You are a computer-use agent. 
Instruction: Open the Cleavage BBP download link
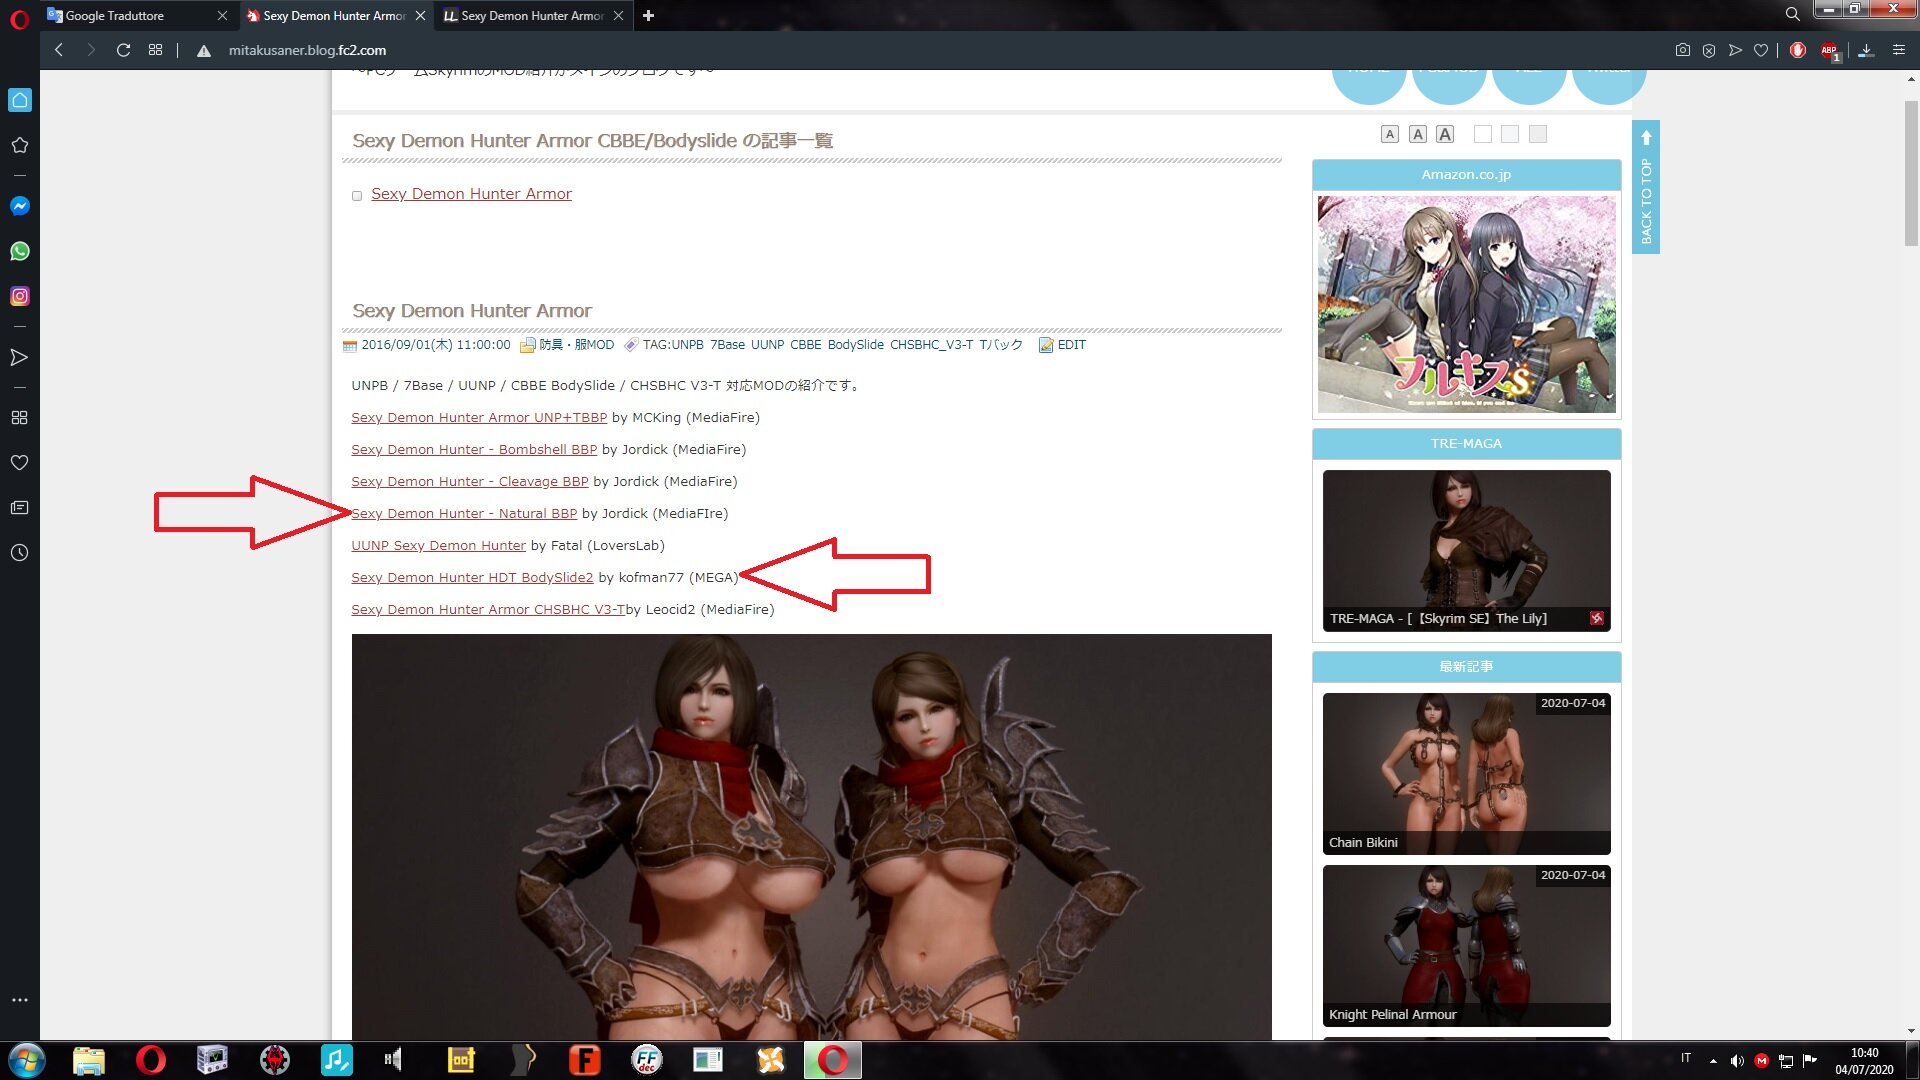click(470, 482)
